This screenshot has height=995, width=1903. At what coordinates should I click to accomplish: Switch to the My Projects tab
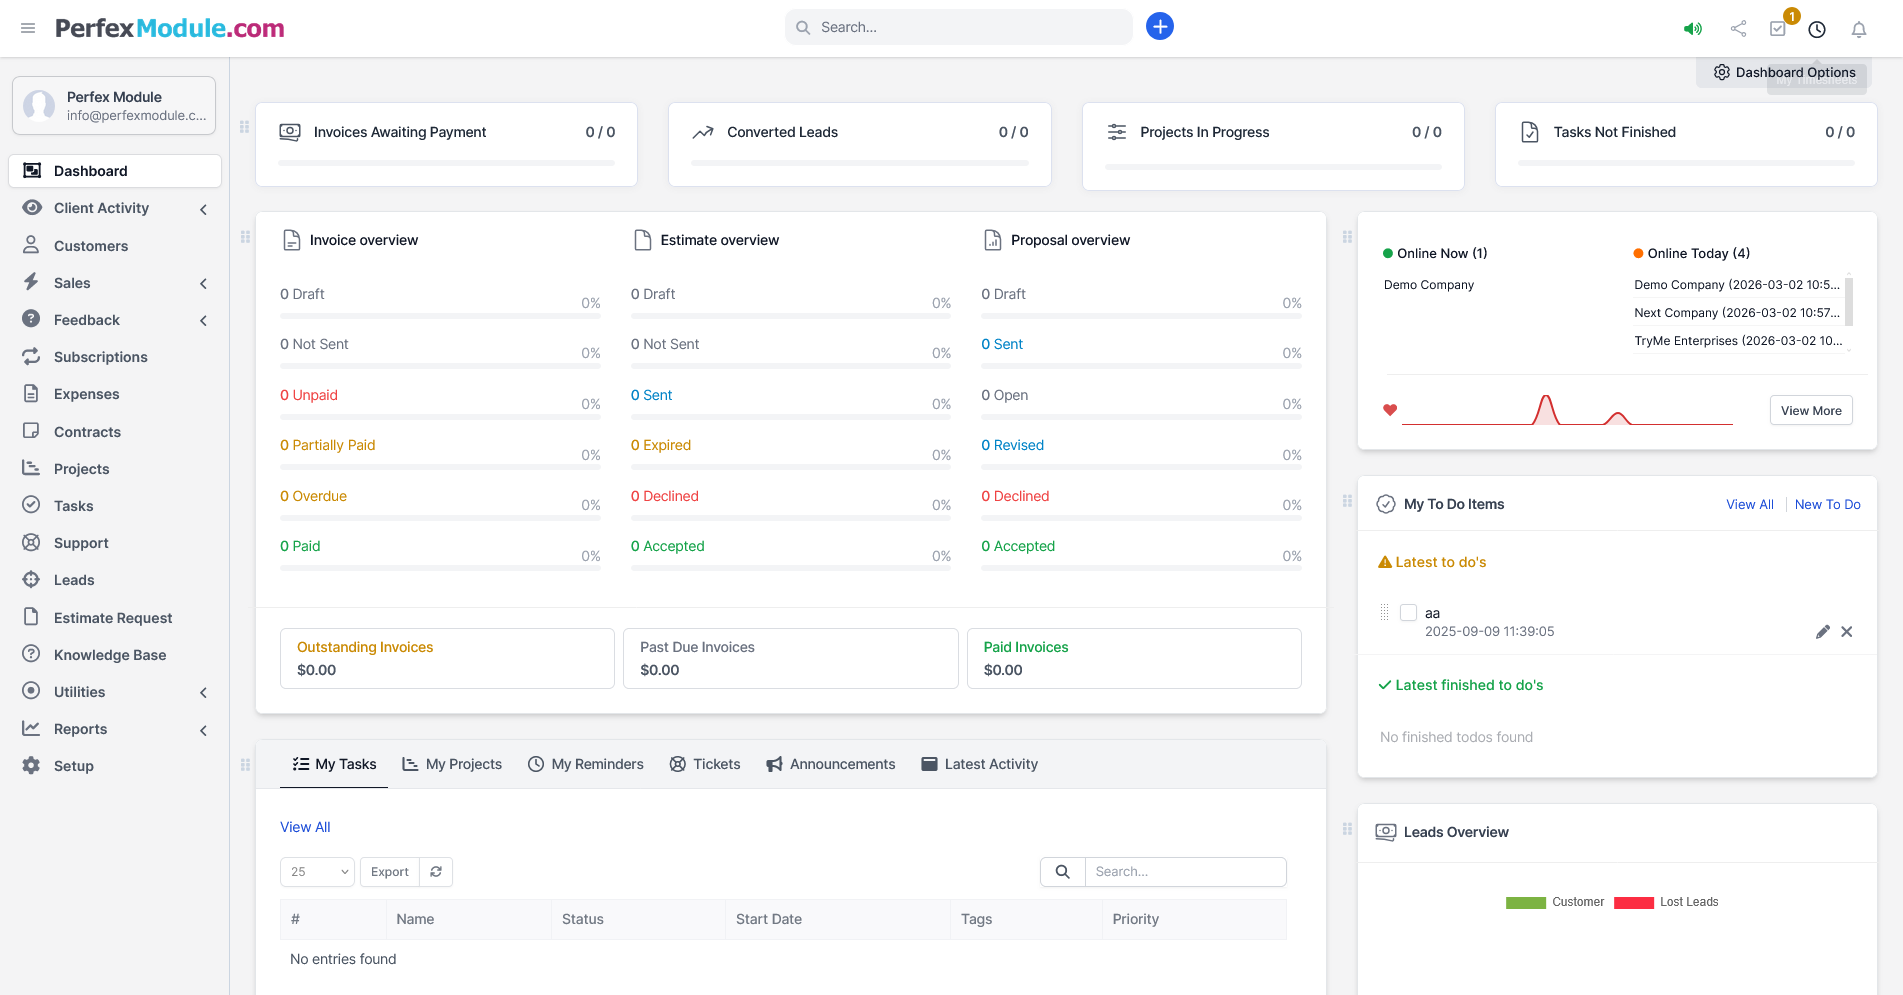click(452, 764)
